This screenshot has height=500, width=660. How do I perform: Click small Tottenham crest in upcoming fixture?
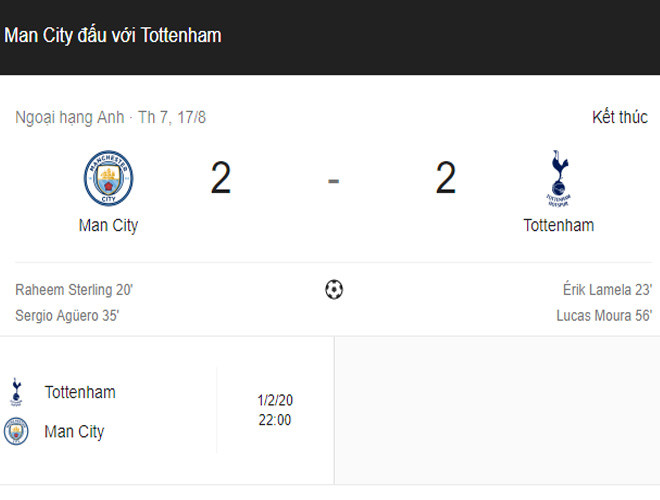tap(16, 392)
